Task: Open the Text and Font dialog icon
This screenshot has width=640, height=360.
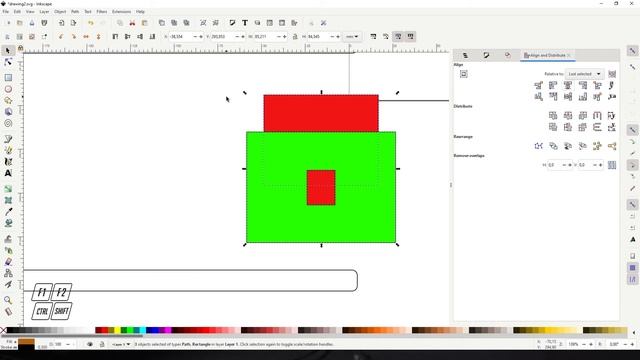Action: pyautogui.click(x=244, y=23)
